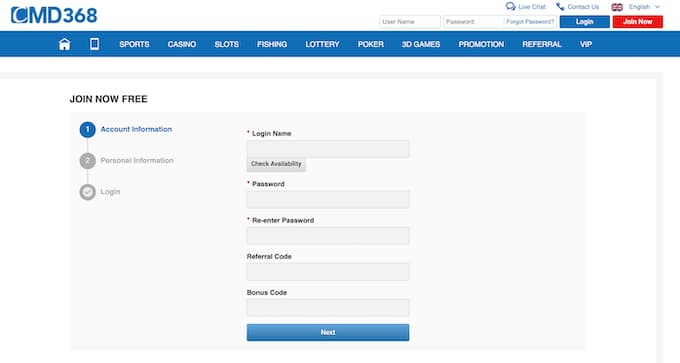Open the POKER menu
The width and height of the screenshot is (680, 363).
371,44
